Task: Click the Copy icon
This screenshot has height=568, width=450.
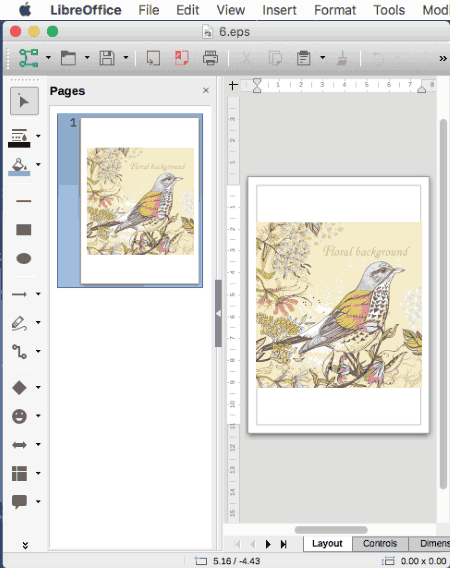Action: pos(275,58)
